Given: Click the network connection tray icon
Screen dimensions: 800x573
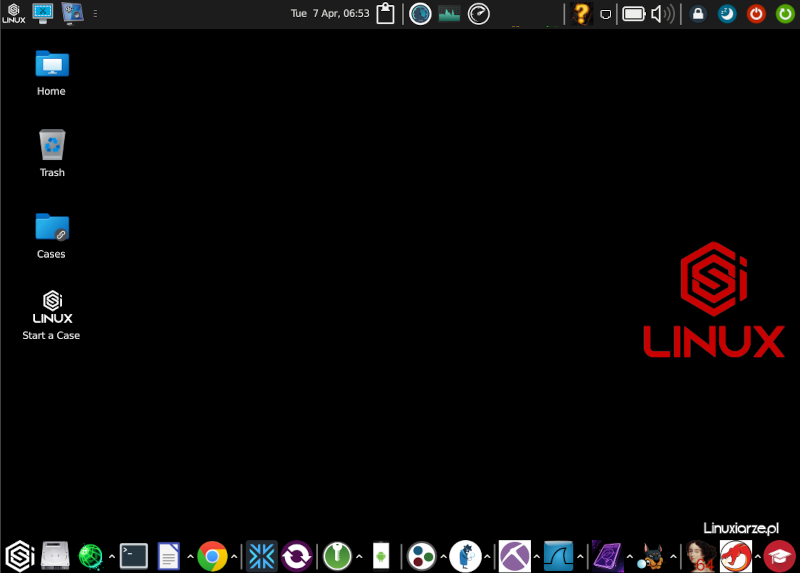Looking at the screenshot, I should click(x=606, y=14).
